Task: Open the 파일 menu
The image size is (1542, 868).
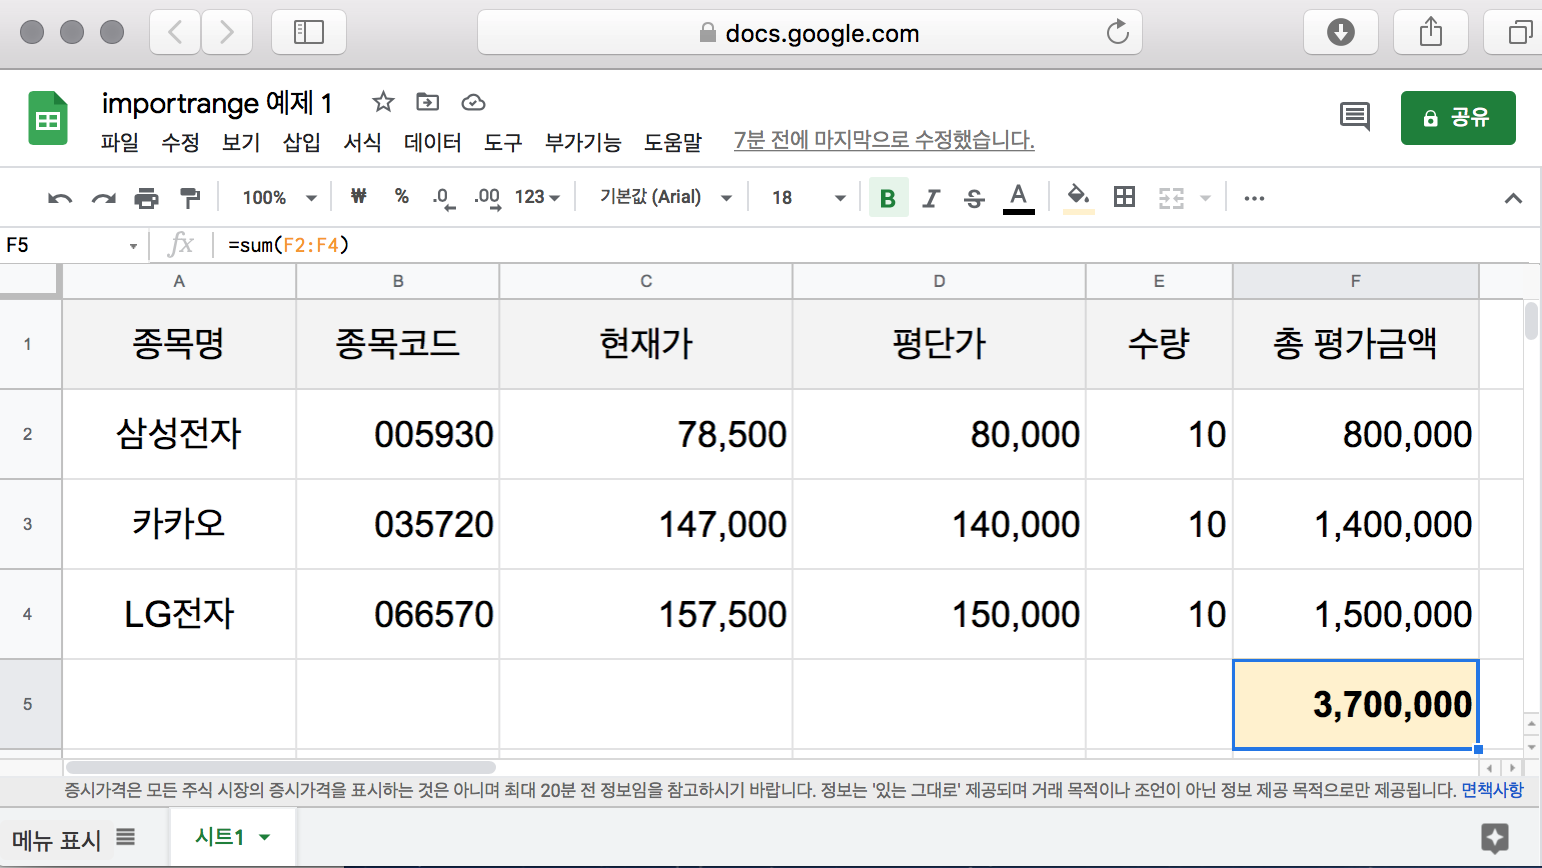Action: tap(120, 142)
